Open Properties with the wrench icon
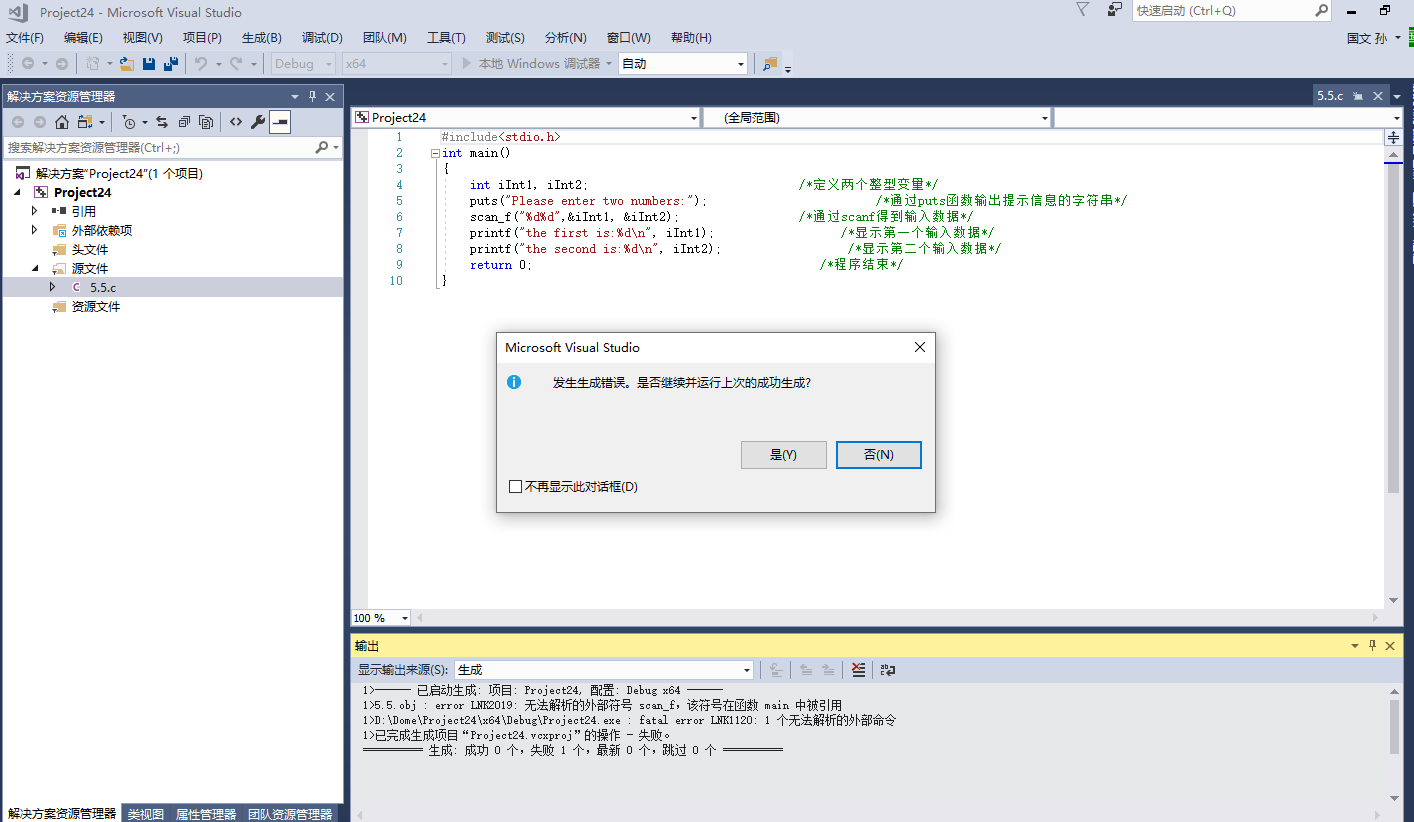The height and width of the screenshot is (822, 1414). (x=257, y=122)
